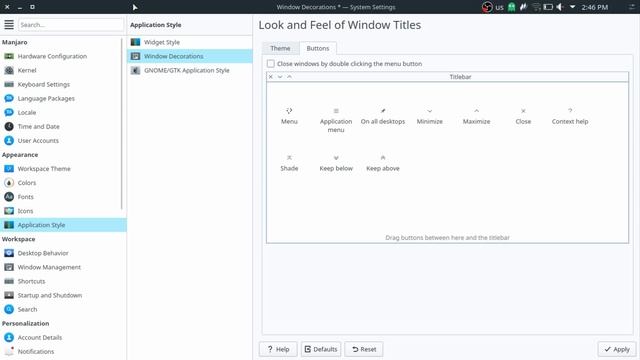Click the Help button
Screen dimensions: 640x360
pos(278,349)
